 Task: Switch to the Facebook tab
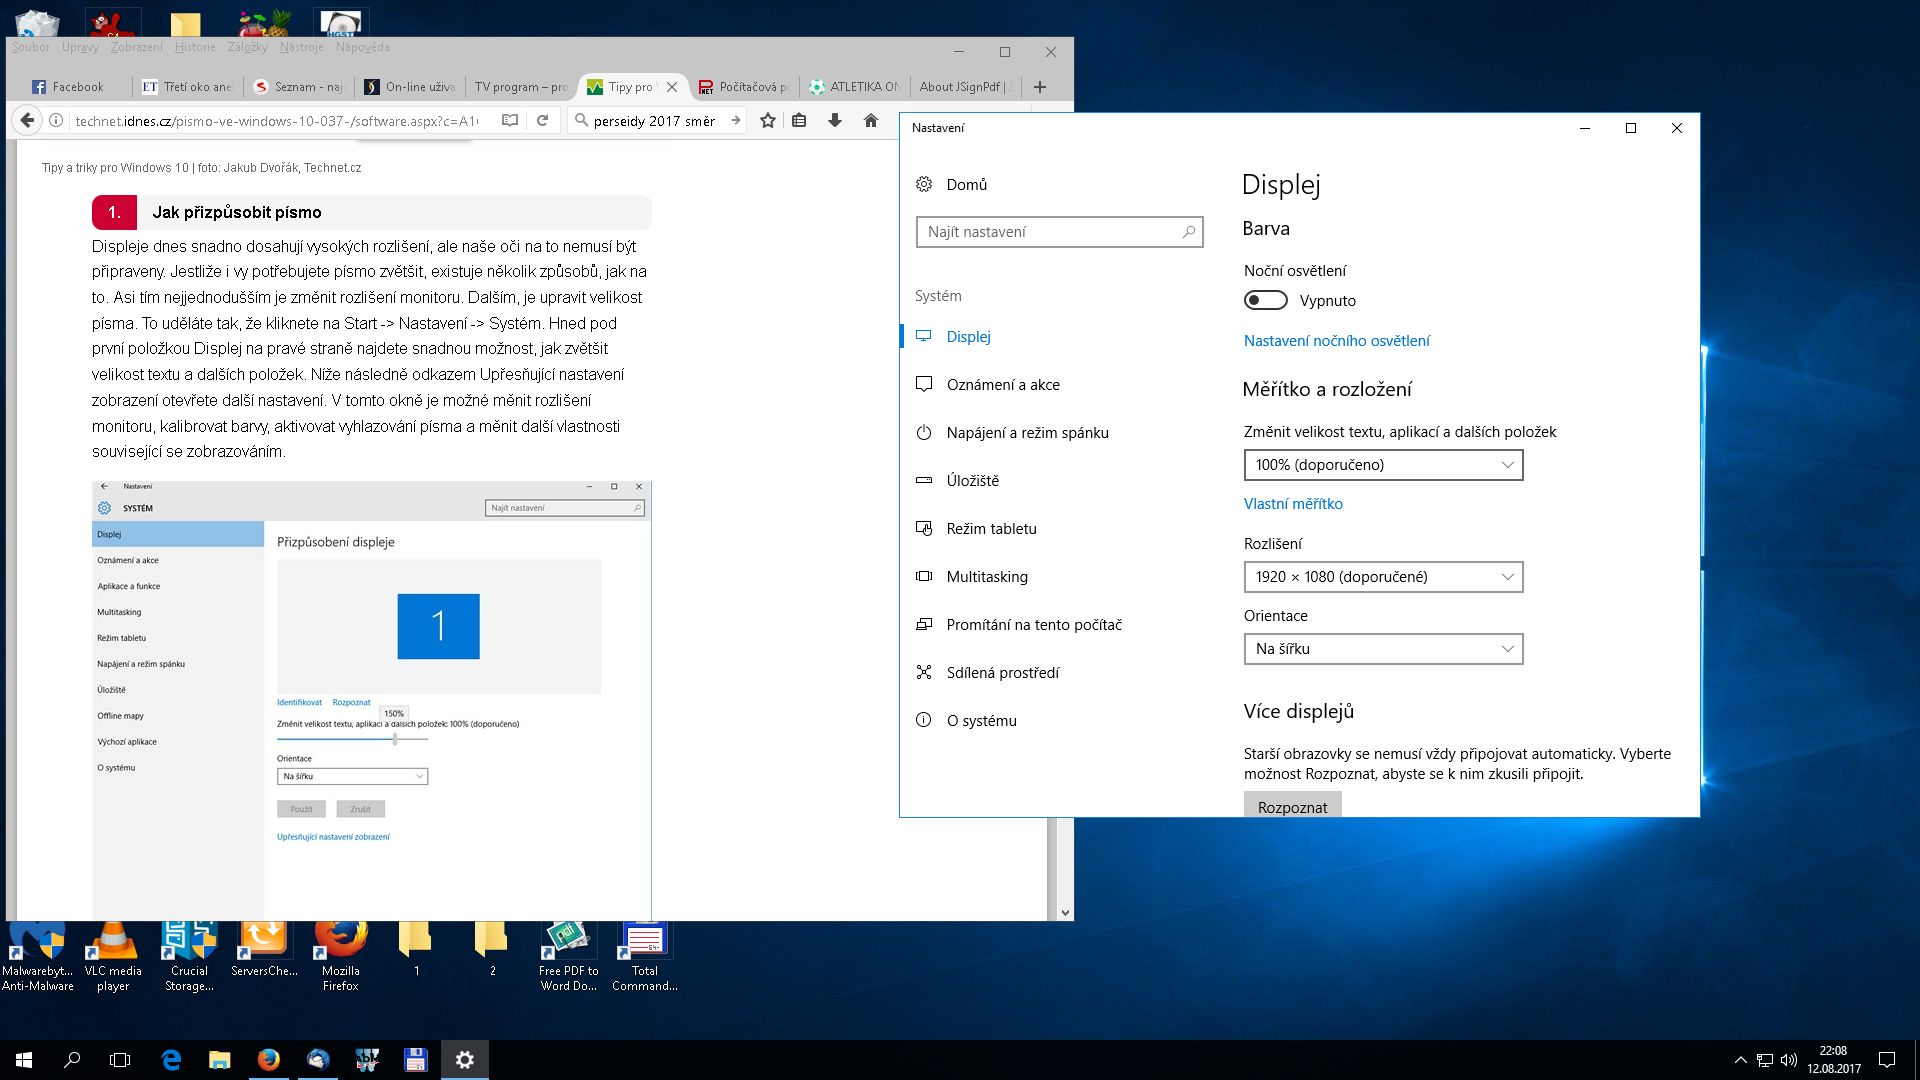pyautogui.click(x=68, y=87)
